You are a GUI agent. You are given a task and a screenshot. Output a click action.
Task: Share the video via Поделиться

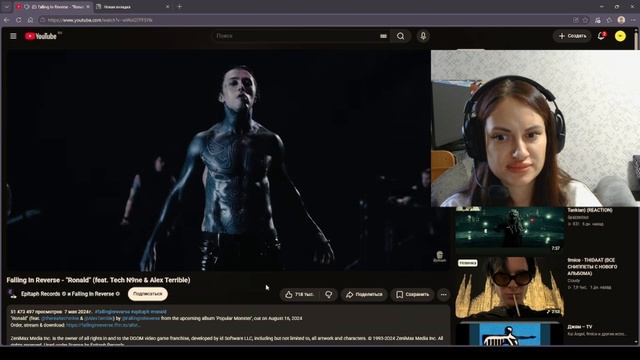364,294
